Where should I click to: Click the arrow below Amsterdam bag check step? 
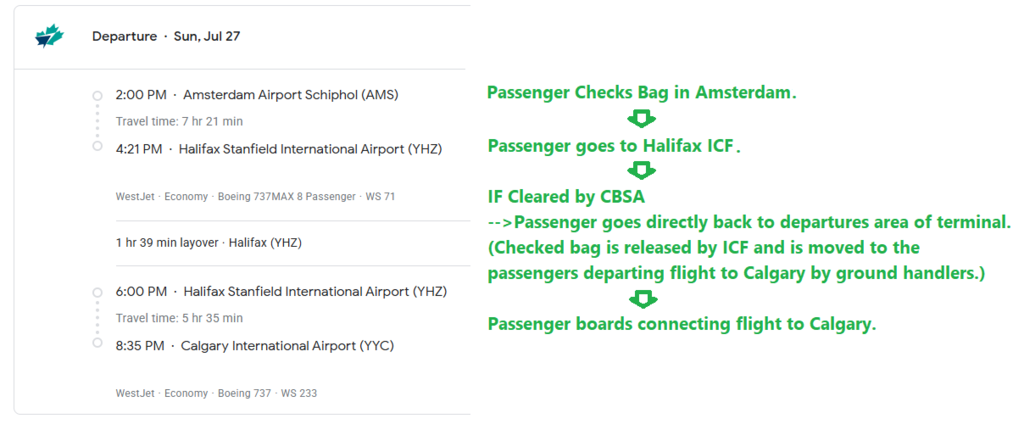tap(642, 120)
